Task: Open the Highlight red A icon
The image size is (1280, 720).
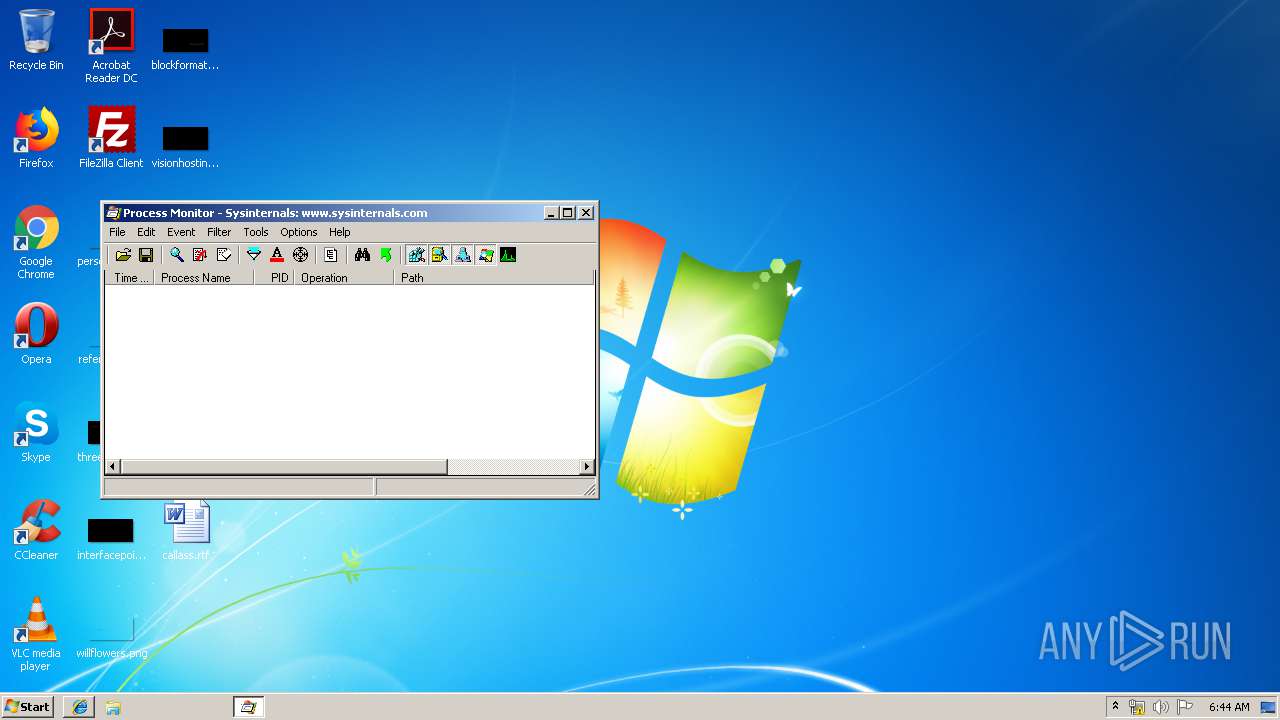Action: [277, 255]
